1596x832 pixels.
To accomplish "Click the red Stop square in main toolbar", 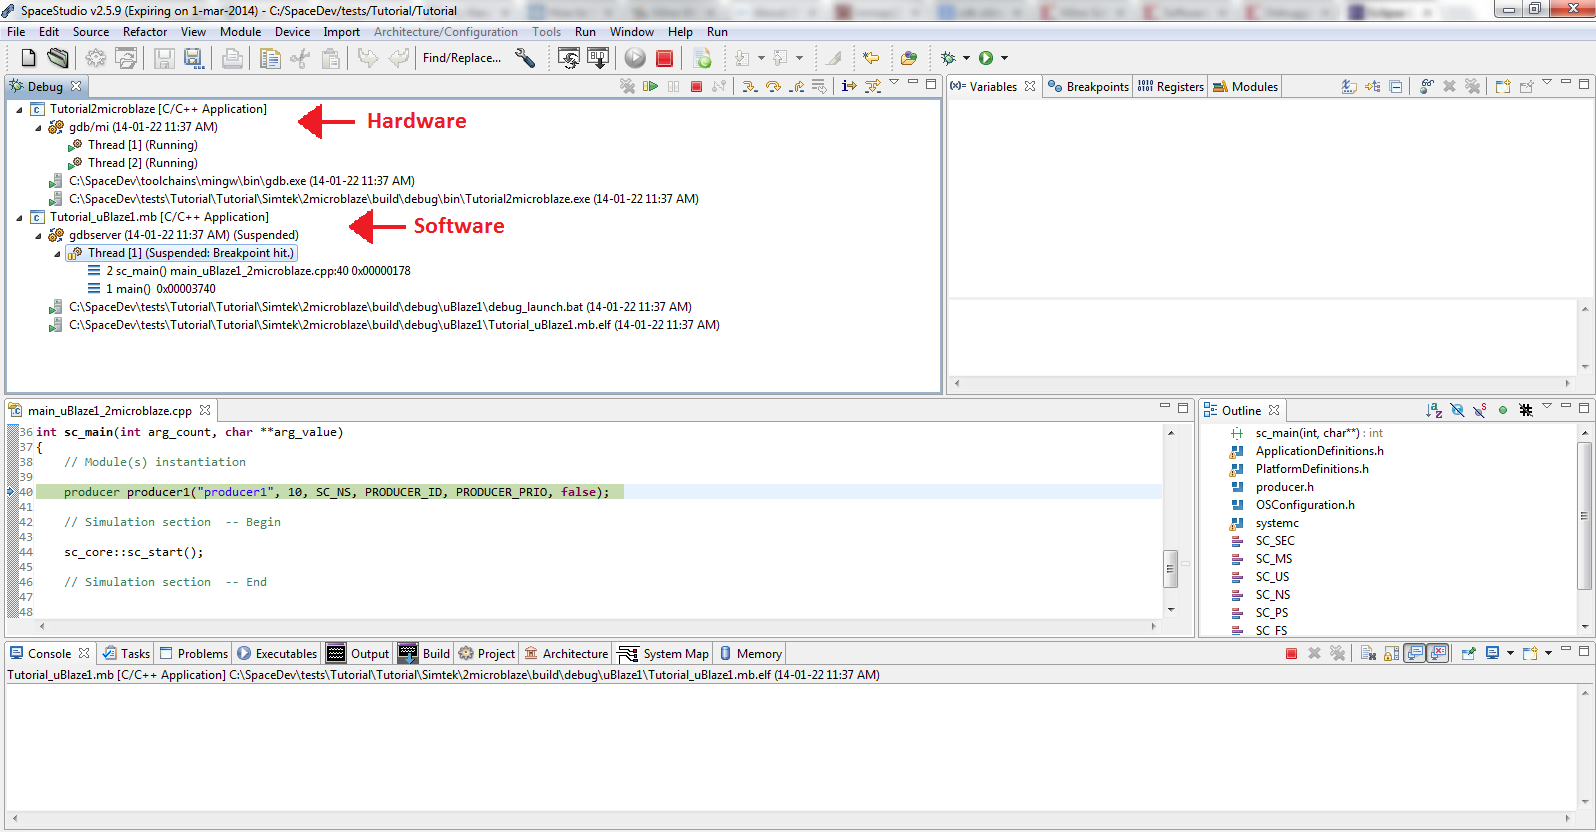I will [x=664, y=58].
